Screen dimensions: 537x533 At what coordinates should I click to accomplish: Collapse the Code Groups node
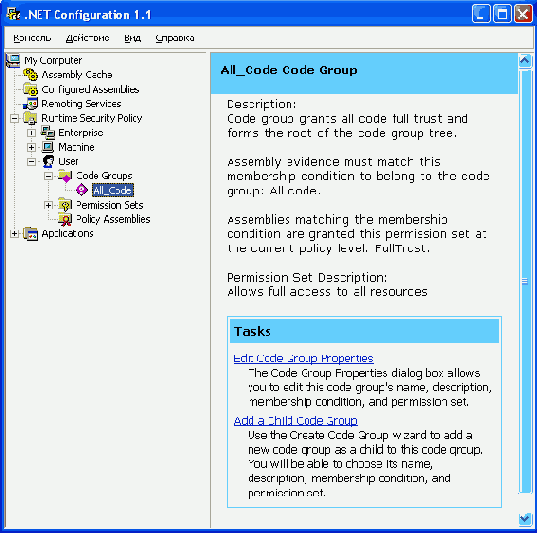pos(49,176)
